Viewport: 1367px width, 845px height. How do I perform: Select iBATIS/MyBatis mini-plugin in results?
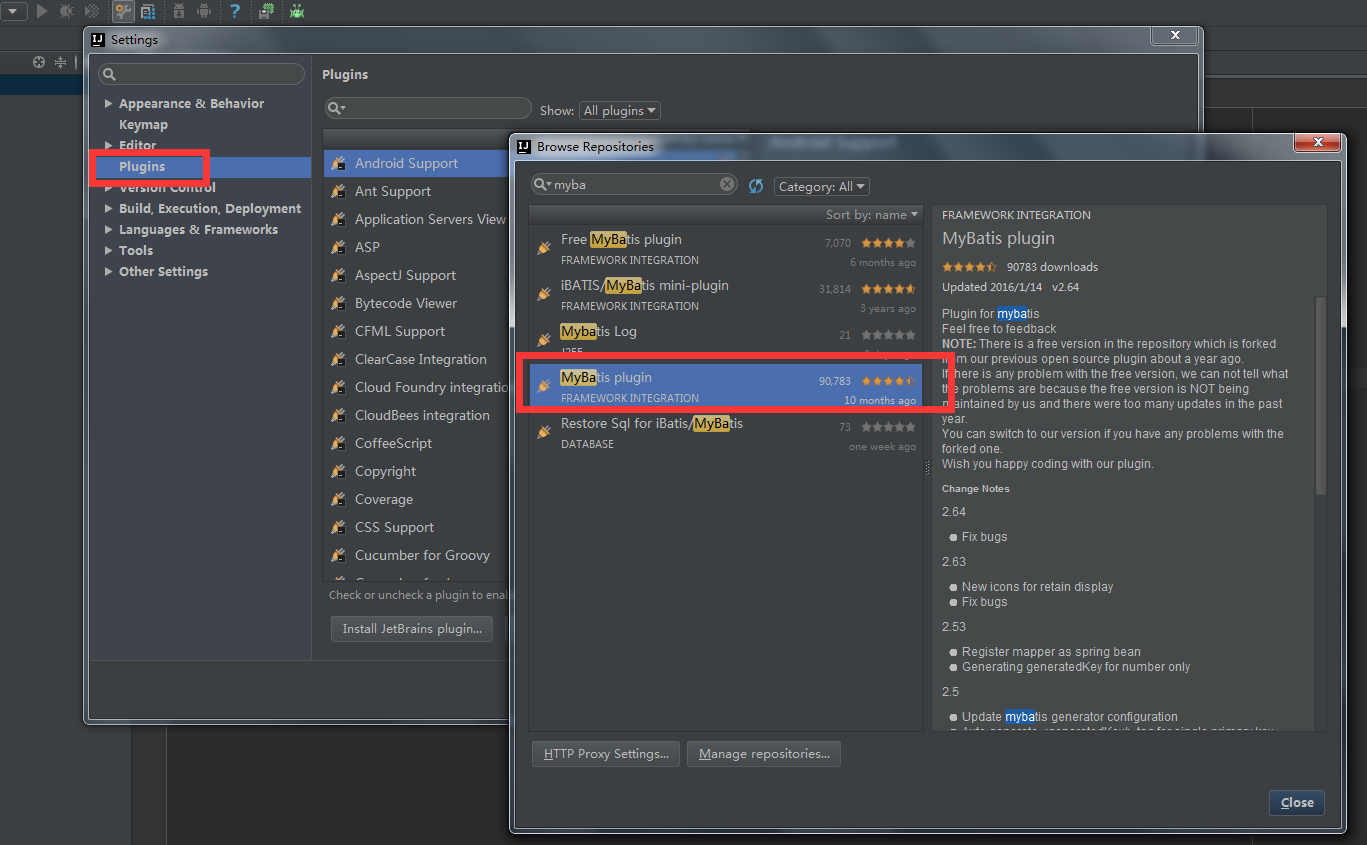click(x=725, y=294)
